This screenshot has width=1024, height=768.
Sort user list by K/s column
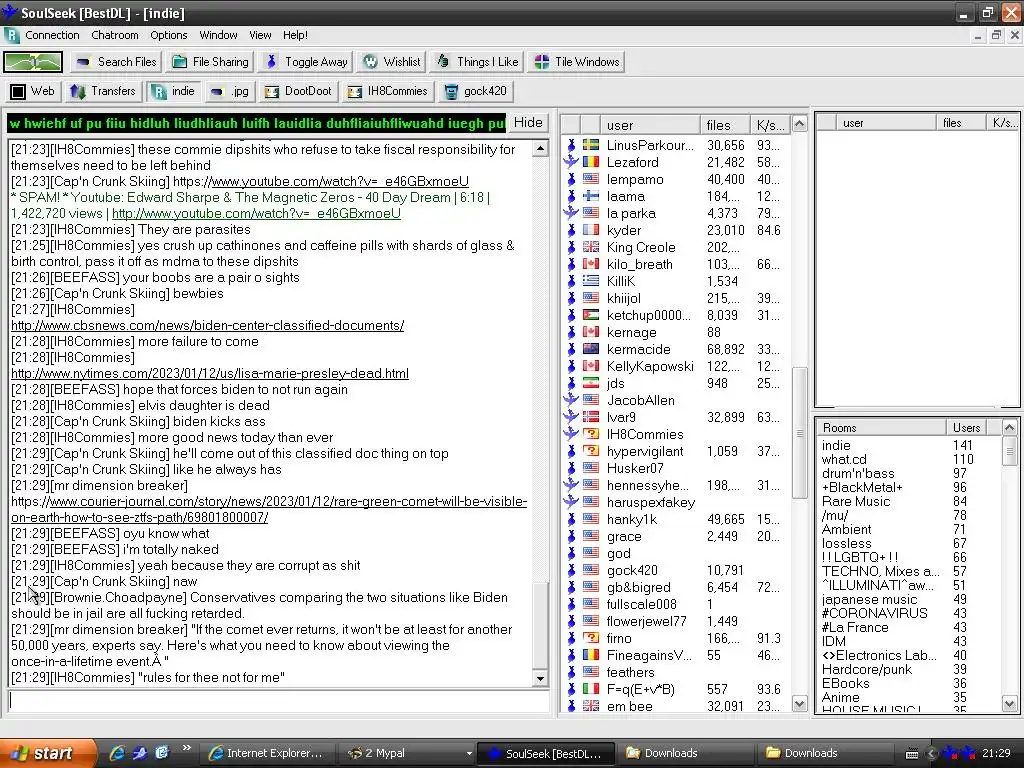coord(770,125)
